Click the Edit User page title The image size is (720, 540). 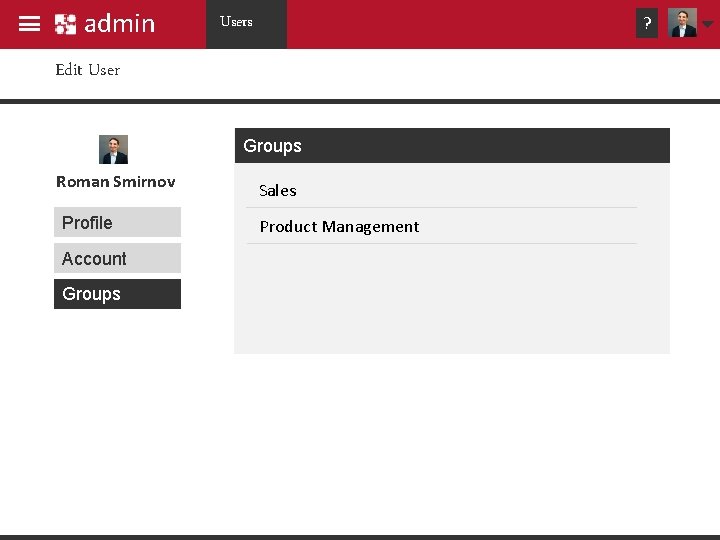[88, 70]
